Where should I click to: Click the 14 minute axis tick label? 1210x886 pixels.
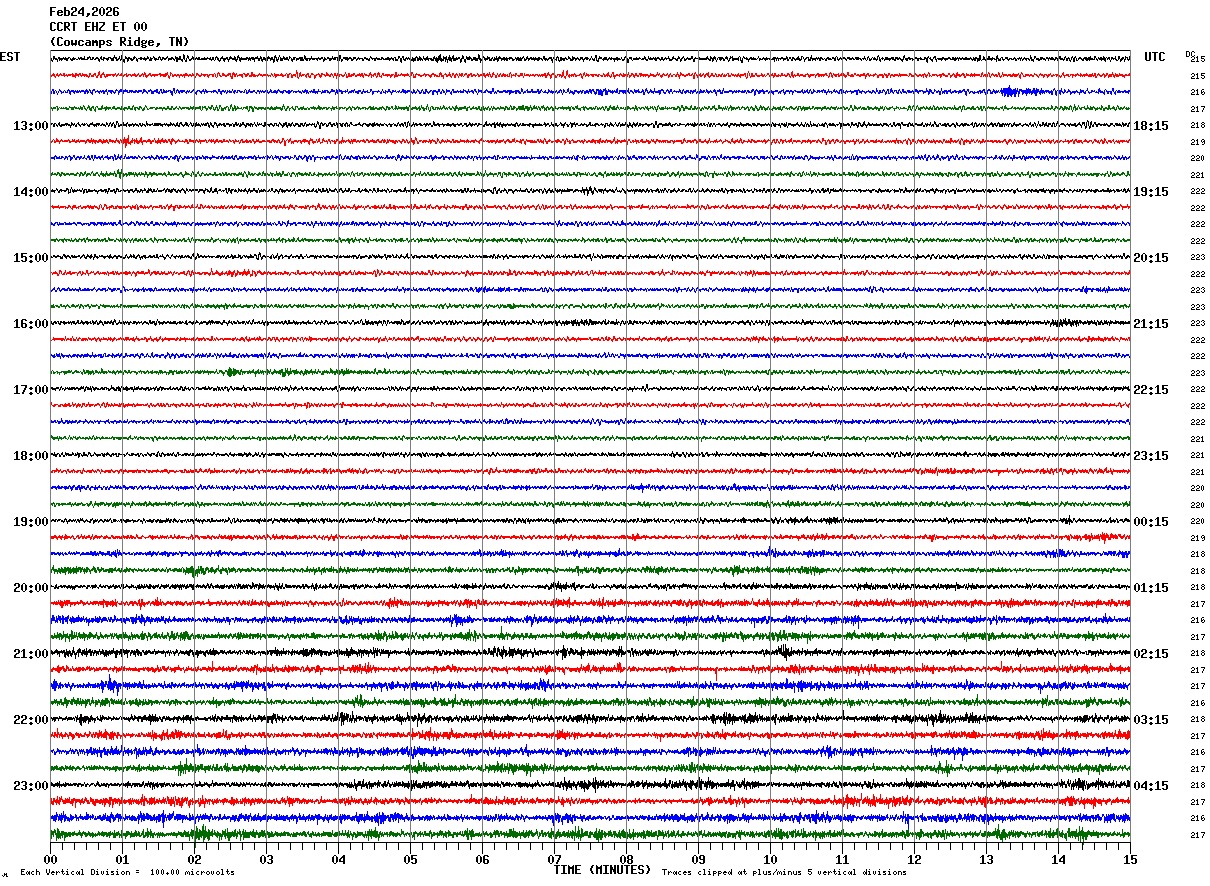point(1059,859)
